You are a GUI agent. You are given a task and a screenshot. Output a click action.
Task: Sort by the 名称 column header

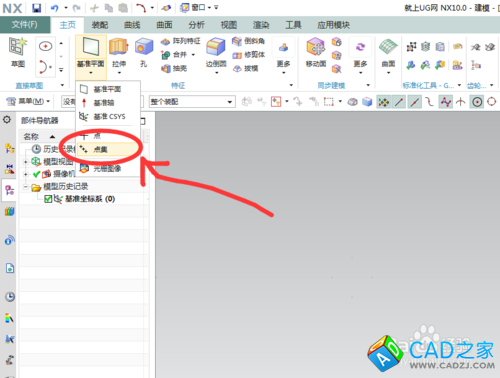[31, 137]
